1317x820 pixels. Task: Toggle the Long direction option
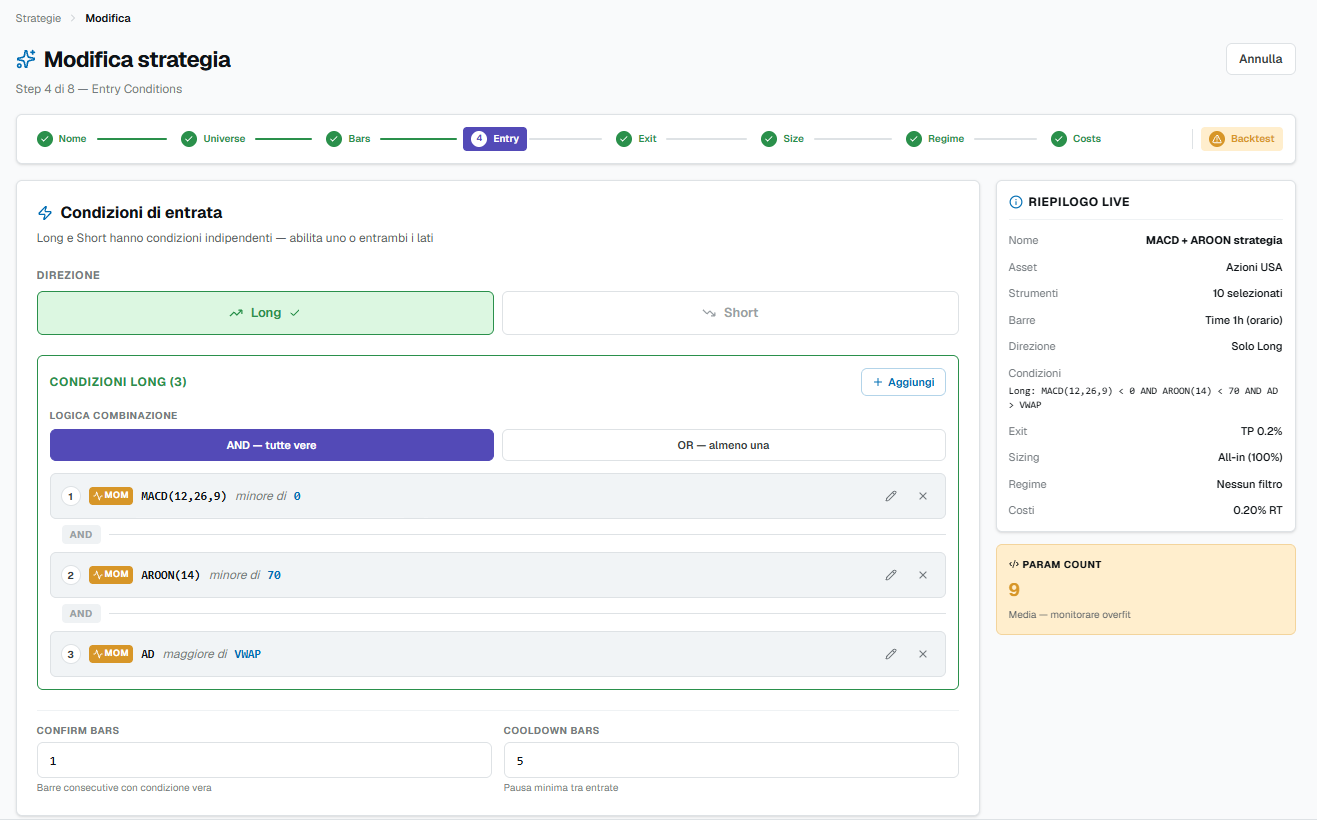265,313
